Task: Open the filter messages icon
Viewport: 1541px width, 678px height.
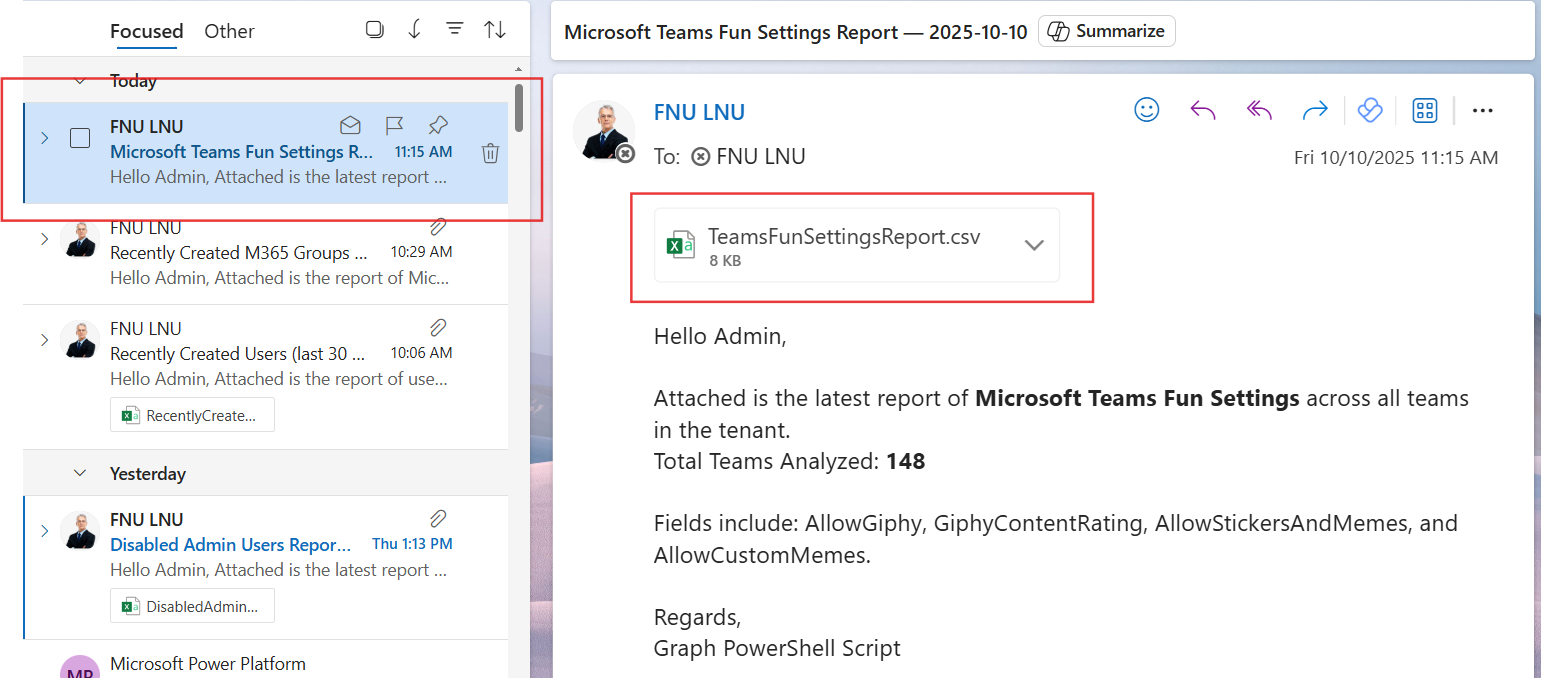Action: coord(454,30)
